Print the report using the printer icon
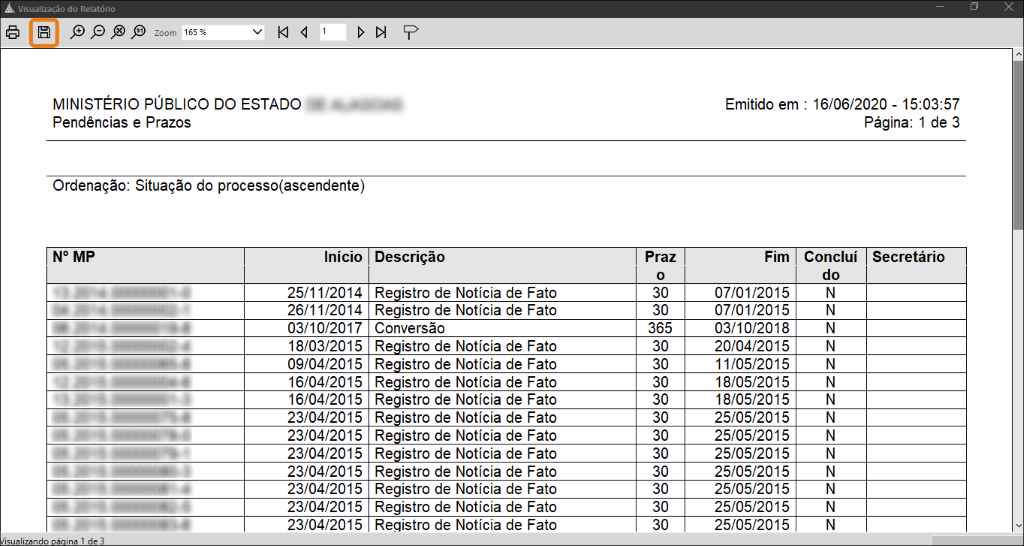 (x=12, y=32)
